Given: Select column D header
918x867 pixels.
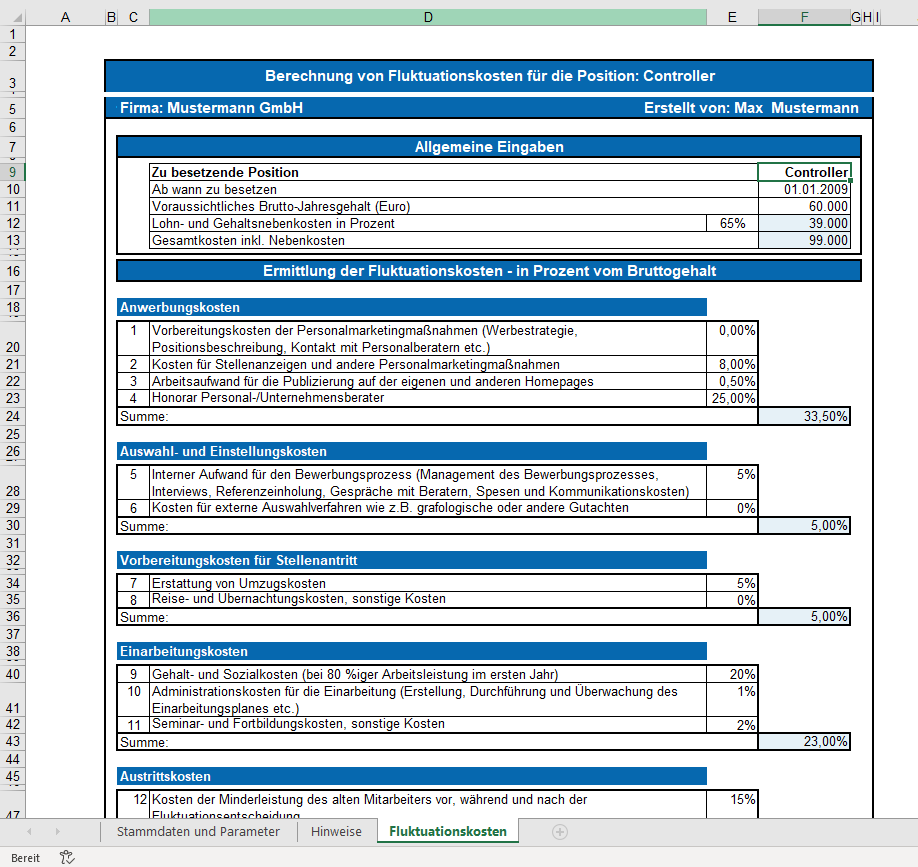Looking at the screenshot, I should point(428,18).
